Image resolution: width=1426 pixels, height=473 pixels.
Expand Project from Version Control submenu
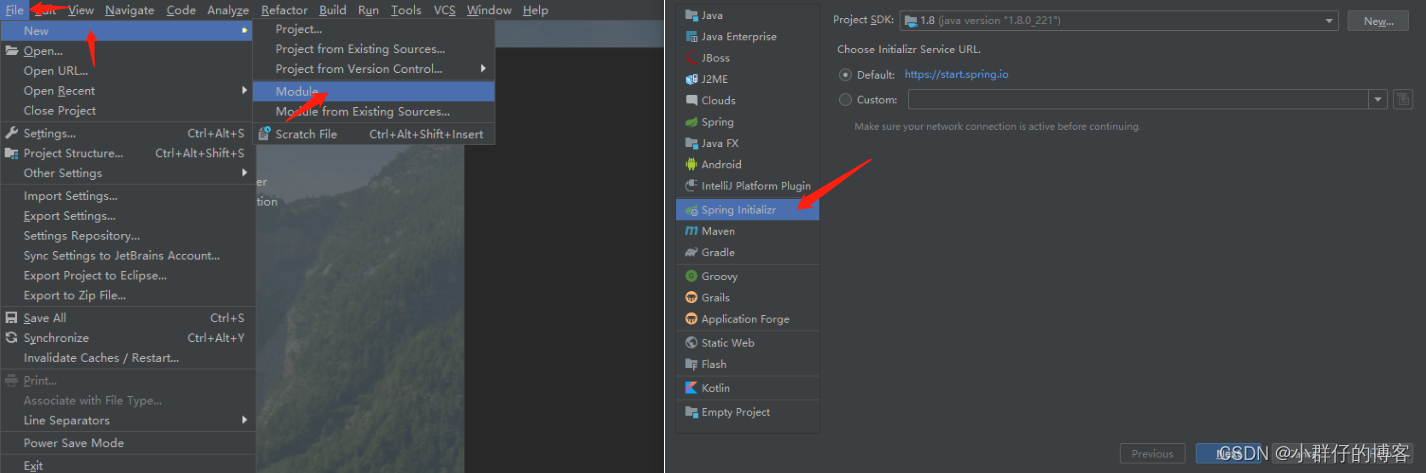483,69
